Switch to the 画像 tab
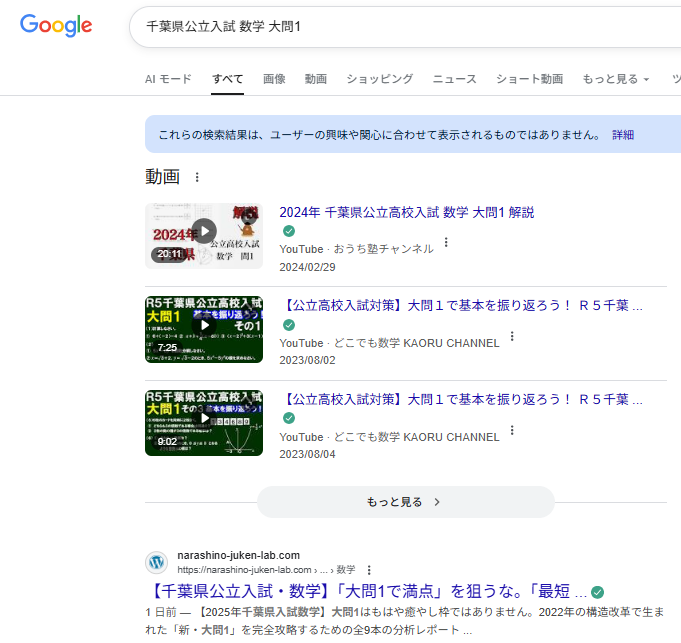Viewport: 681px width, 643px height. (x=274, y=79)
